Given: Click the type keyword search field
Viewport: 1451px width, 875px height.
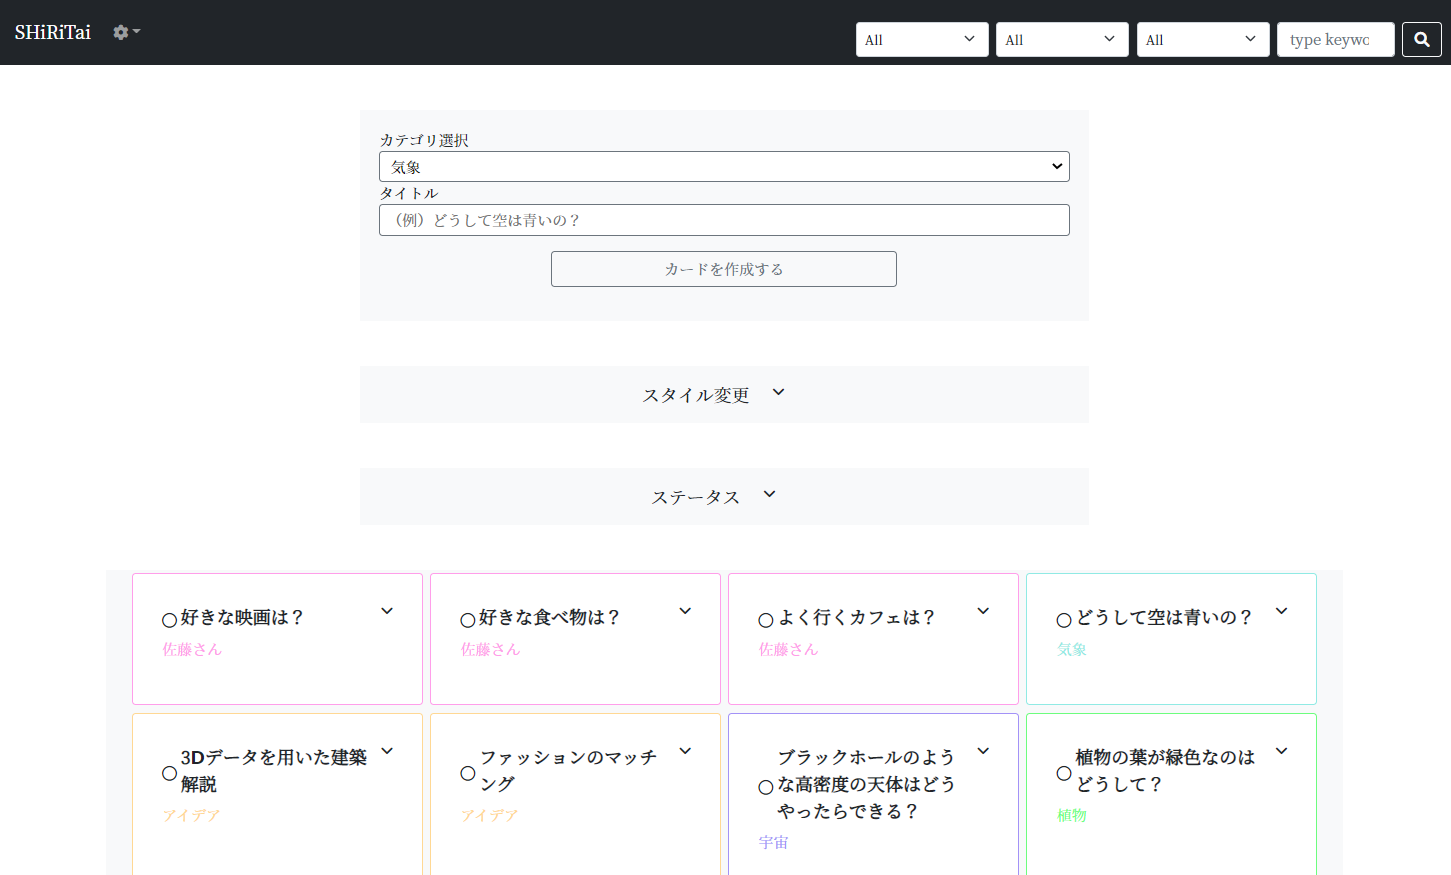Looking at the screenshot, I should click(x=1335, y=39).
